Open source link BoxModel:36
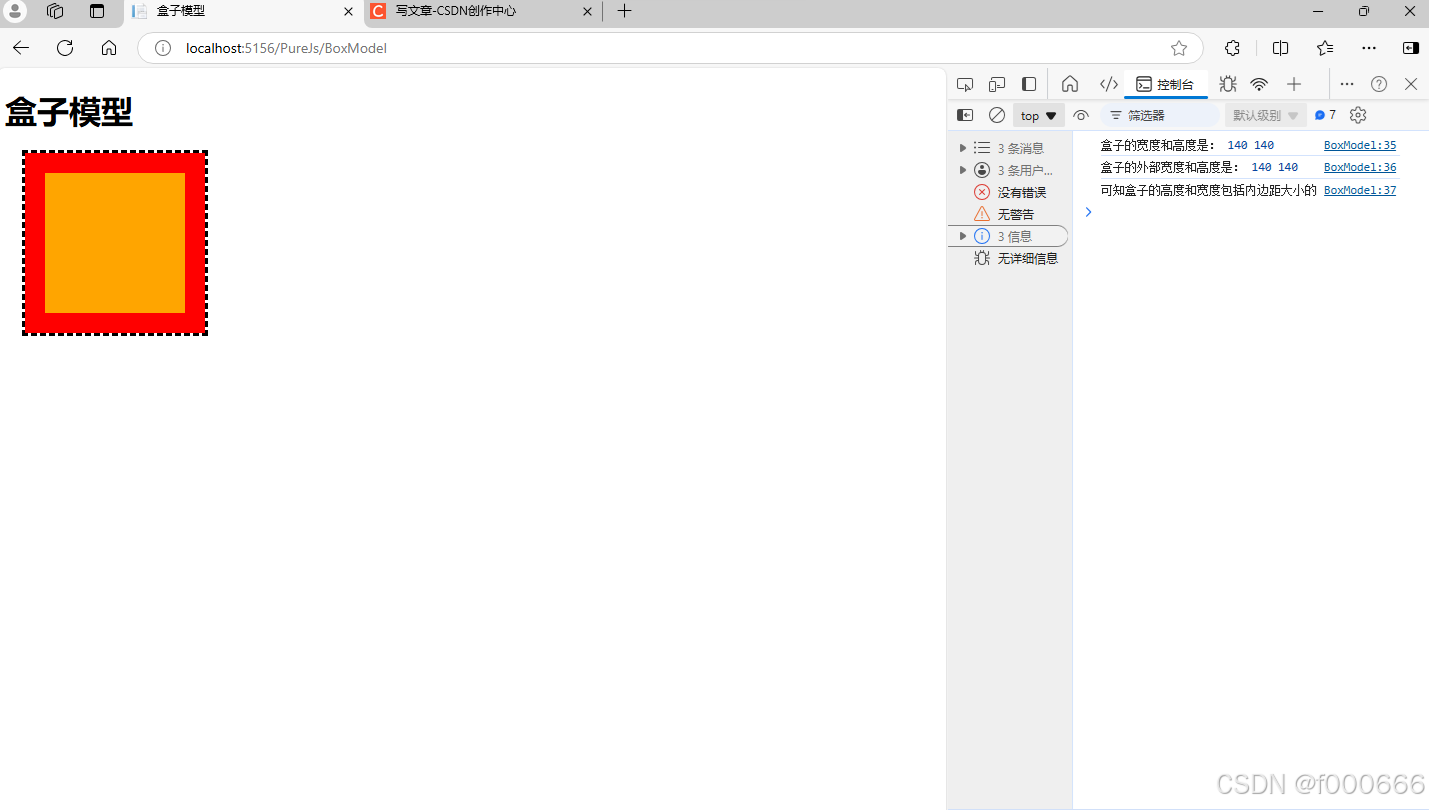The width and height of the screenshot is (1429, 810). point(1360,167)
